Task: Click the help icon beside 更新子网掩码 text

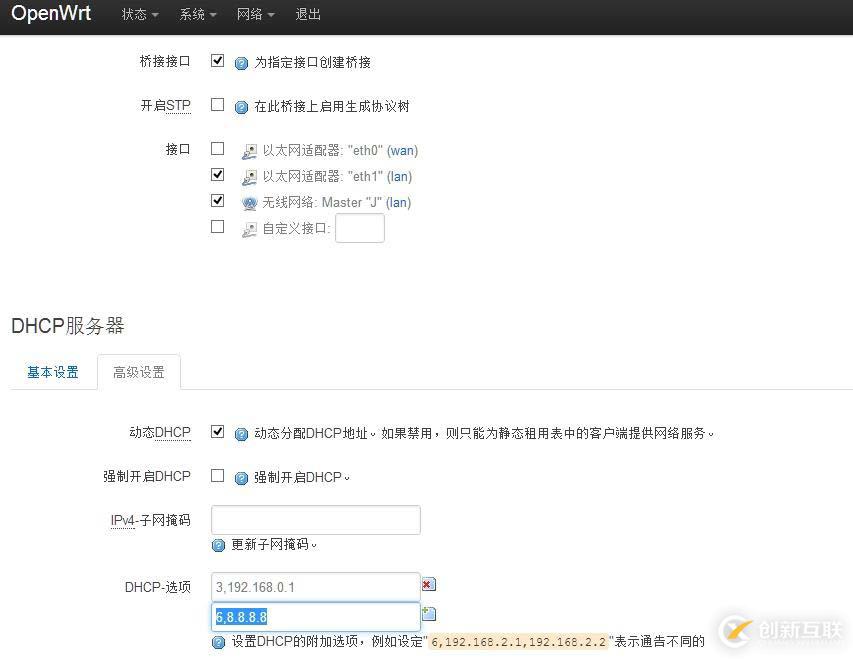Action: click(x=218, y=544)
